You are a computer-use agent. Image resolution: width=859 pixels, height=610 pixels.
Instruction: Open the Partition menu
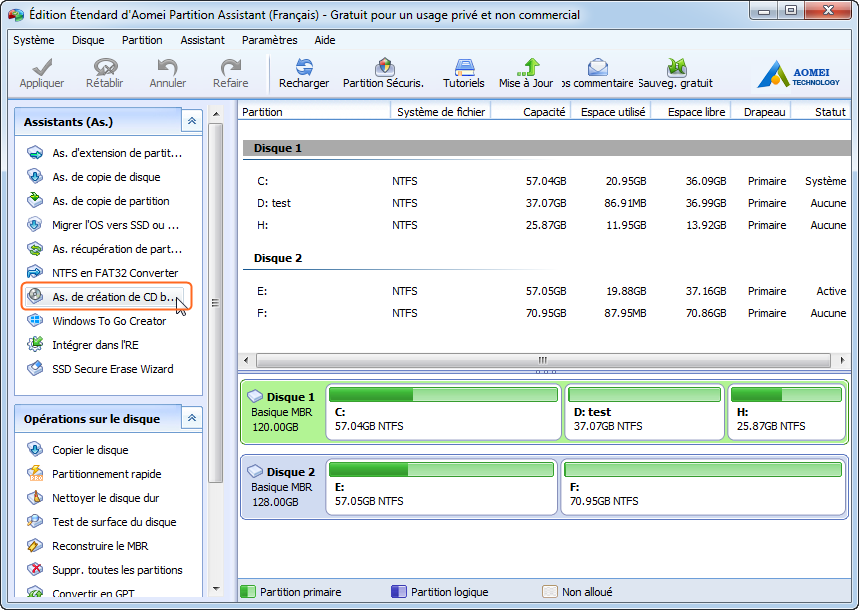click(142, 40)
